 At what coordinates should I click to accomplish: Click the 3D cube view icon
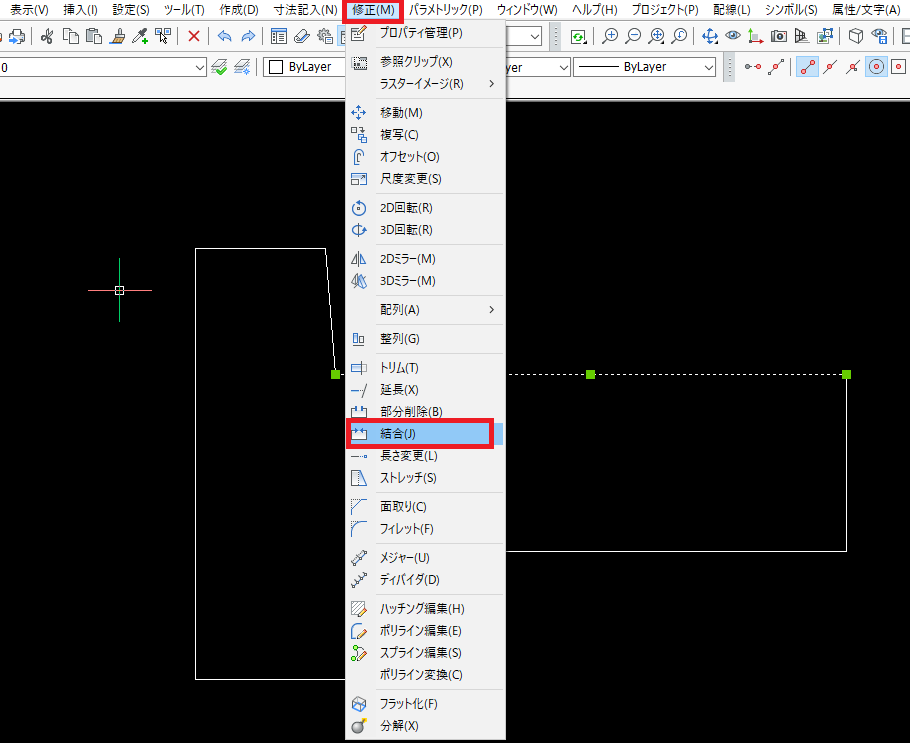point(855,37)
